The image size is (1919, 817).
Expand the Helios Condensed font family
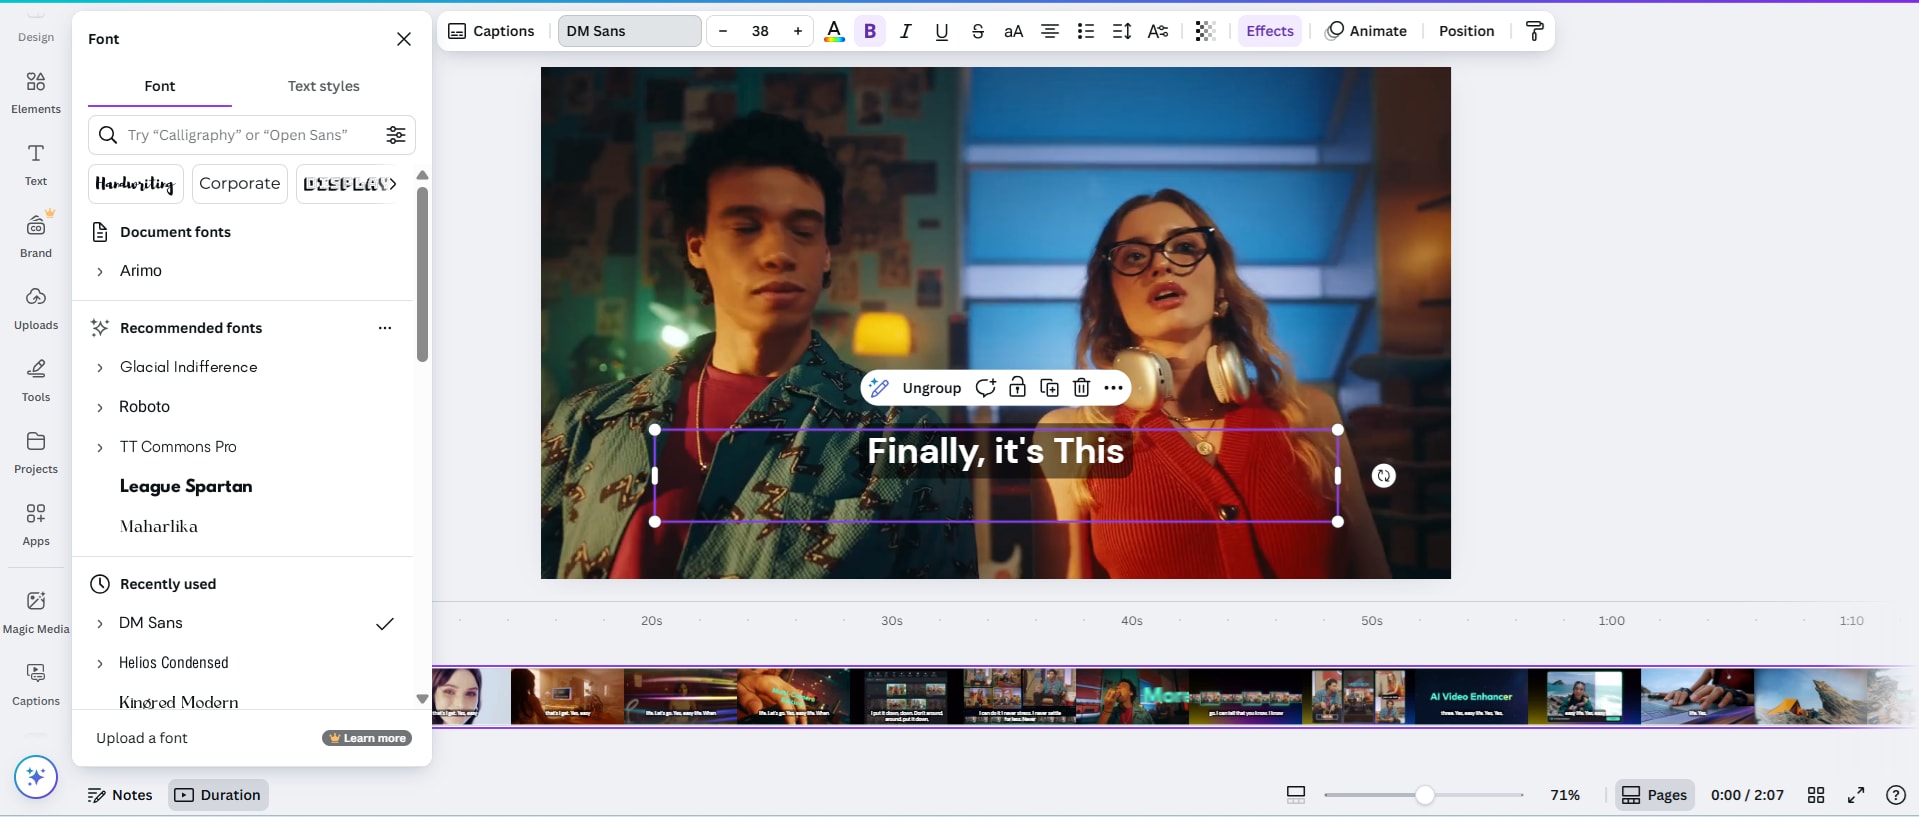pos(99,663)
